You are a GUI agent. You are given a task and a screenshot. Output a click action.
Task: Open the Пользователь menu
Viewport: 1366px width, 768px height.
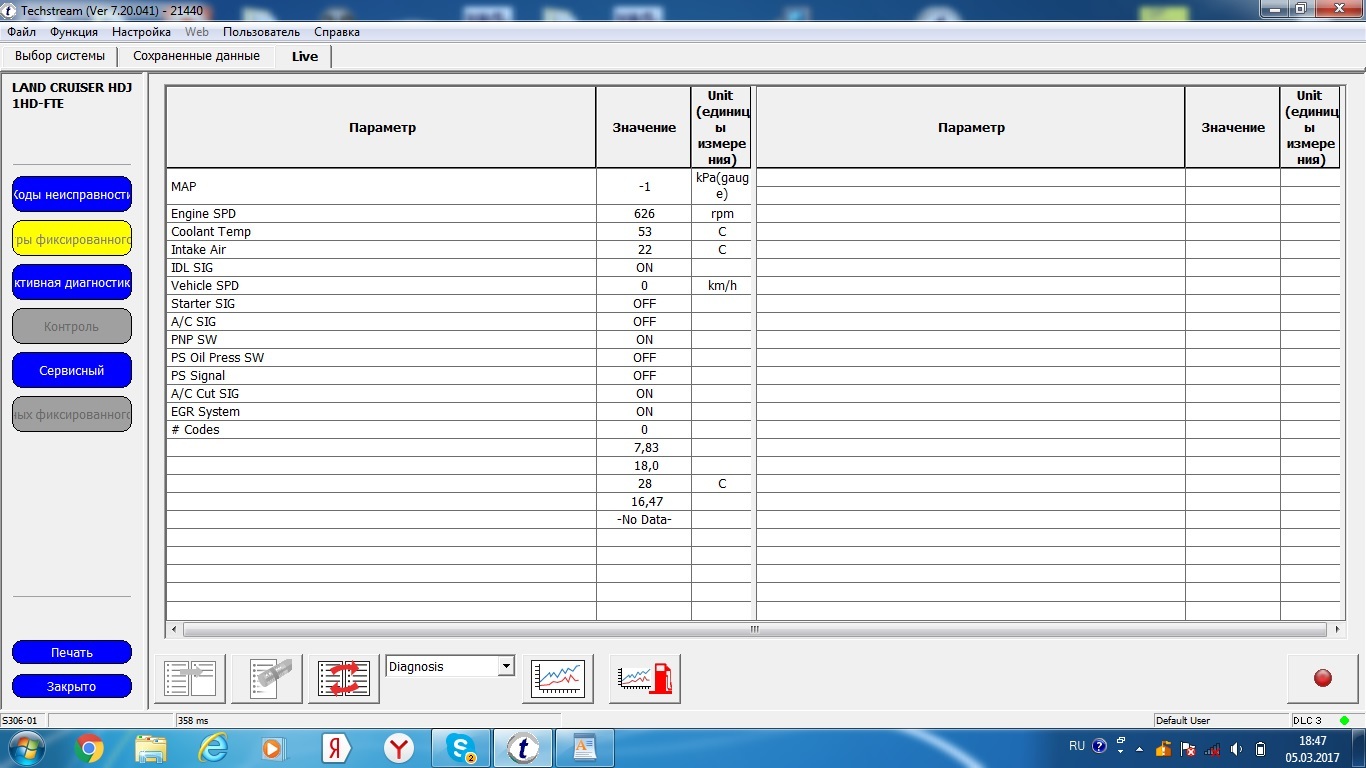pyautogui.click(x=261, y=32)
